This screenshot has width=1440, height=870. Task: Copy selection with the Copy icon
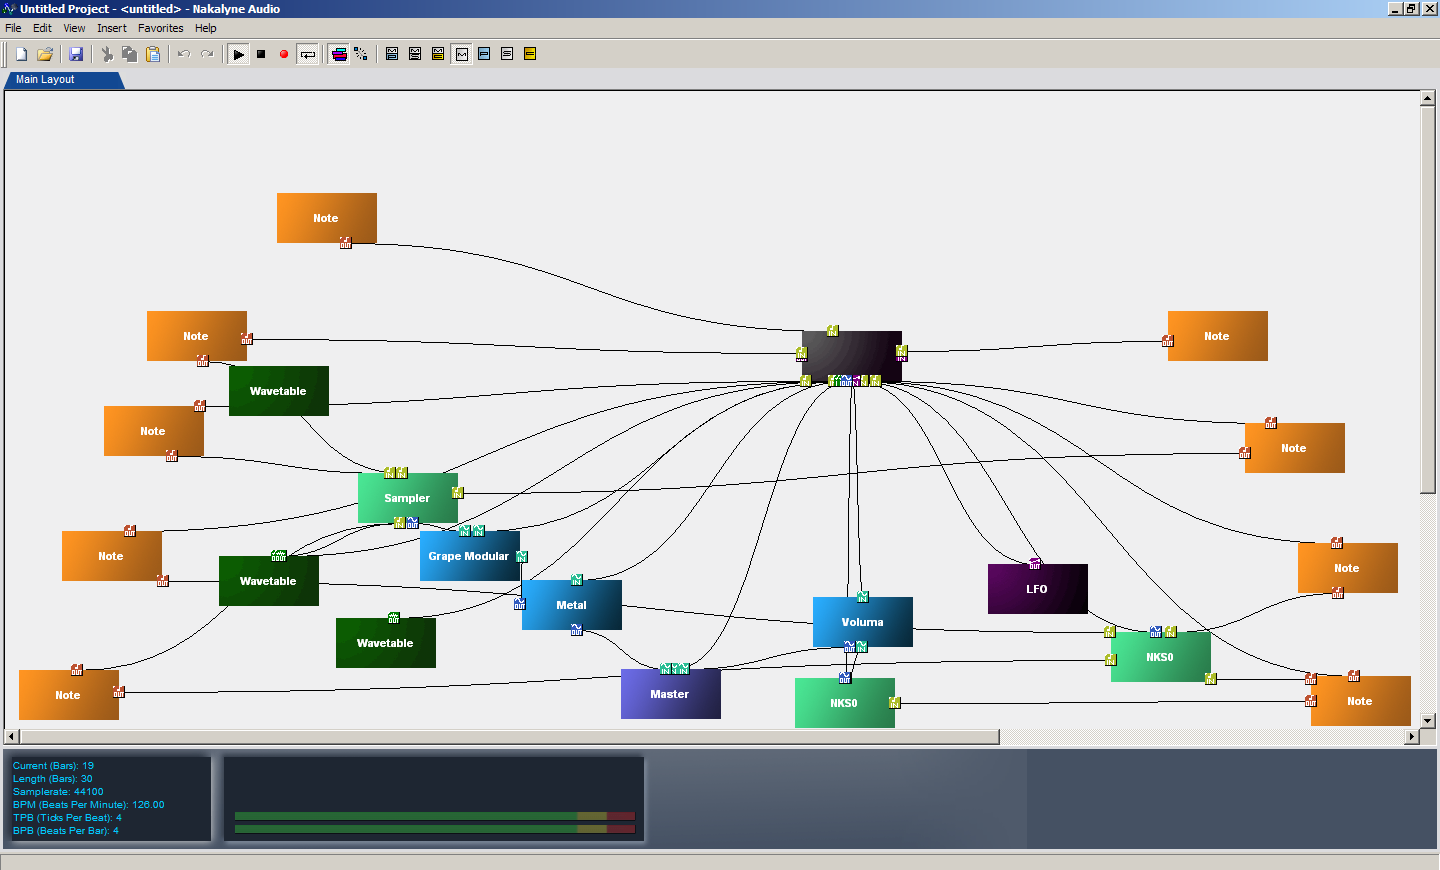tap(130, 54)
